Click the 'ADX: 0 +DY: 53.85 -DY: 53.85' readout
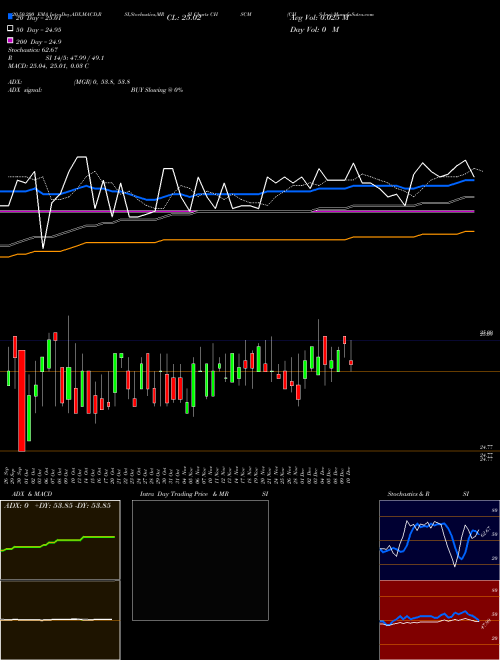 [x=57, y=505]
